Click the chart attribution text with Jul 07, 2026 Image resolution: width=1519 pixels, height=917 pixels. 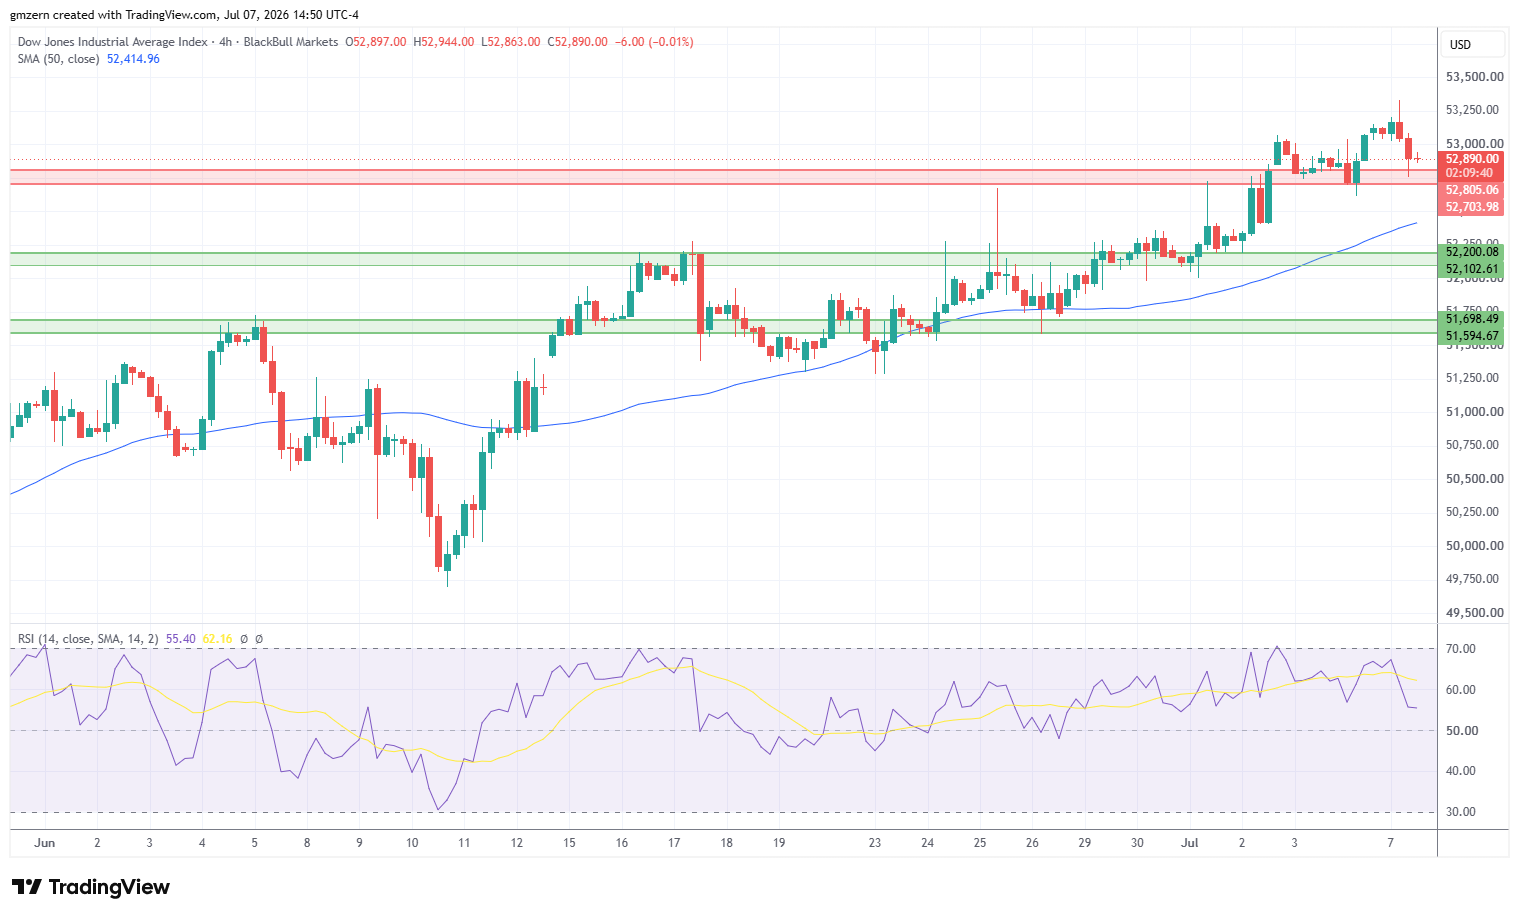[184, 15]
